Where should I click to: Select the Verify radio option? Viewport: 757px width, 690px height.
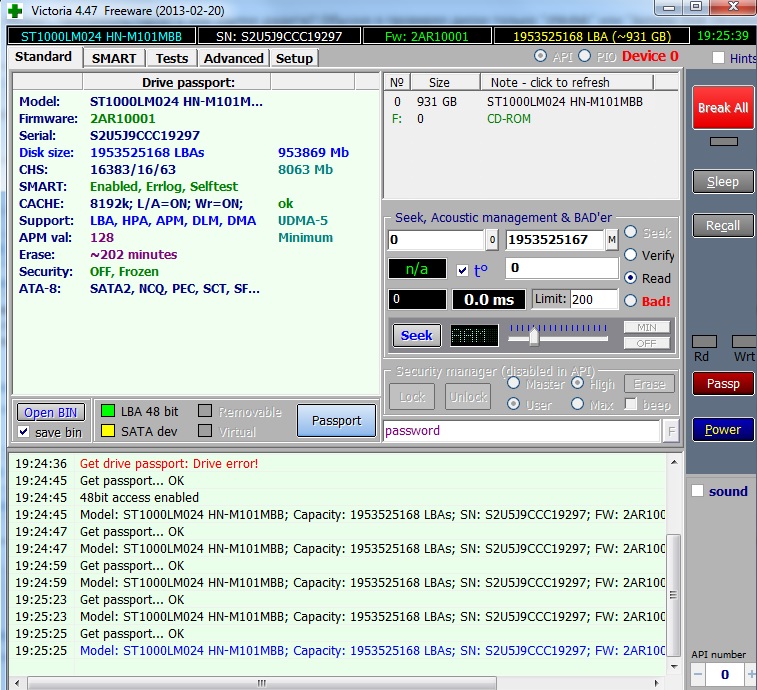click(631, 255)
